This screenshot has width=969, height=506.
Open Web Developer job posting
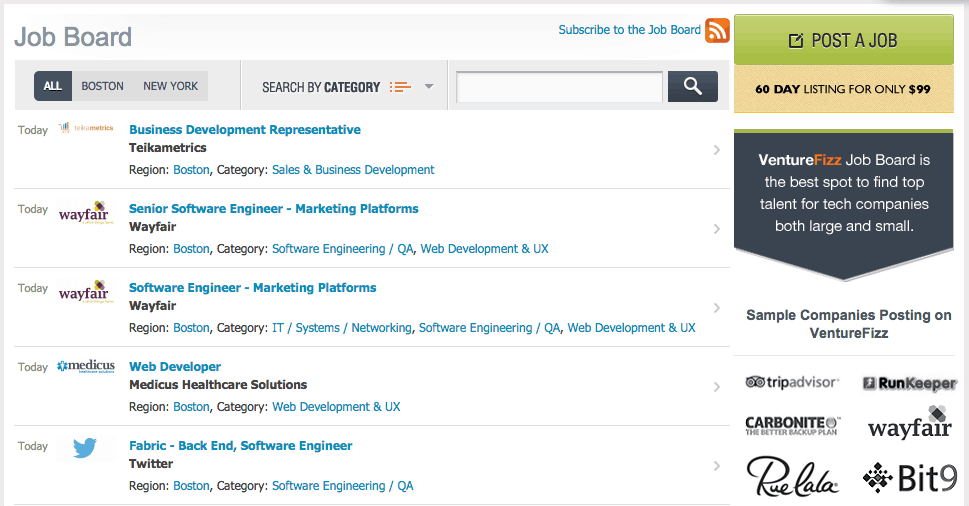point(175,367)
